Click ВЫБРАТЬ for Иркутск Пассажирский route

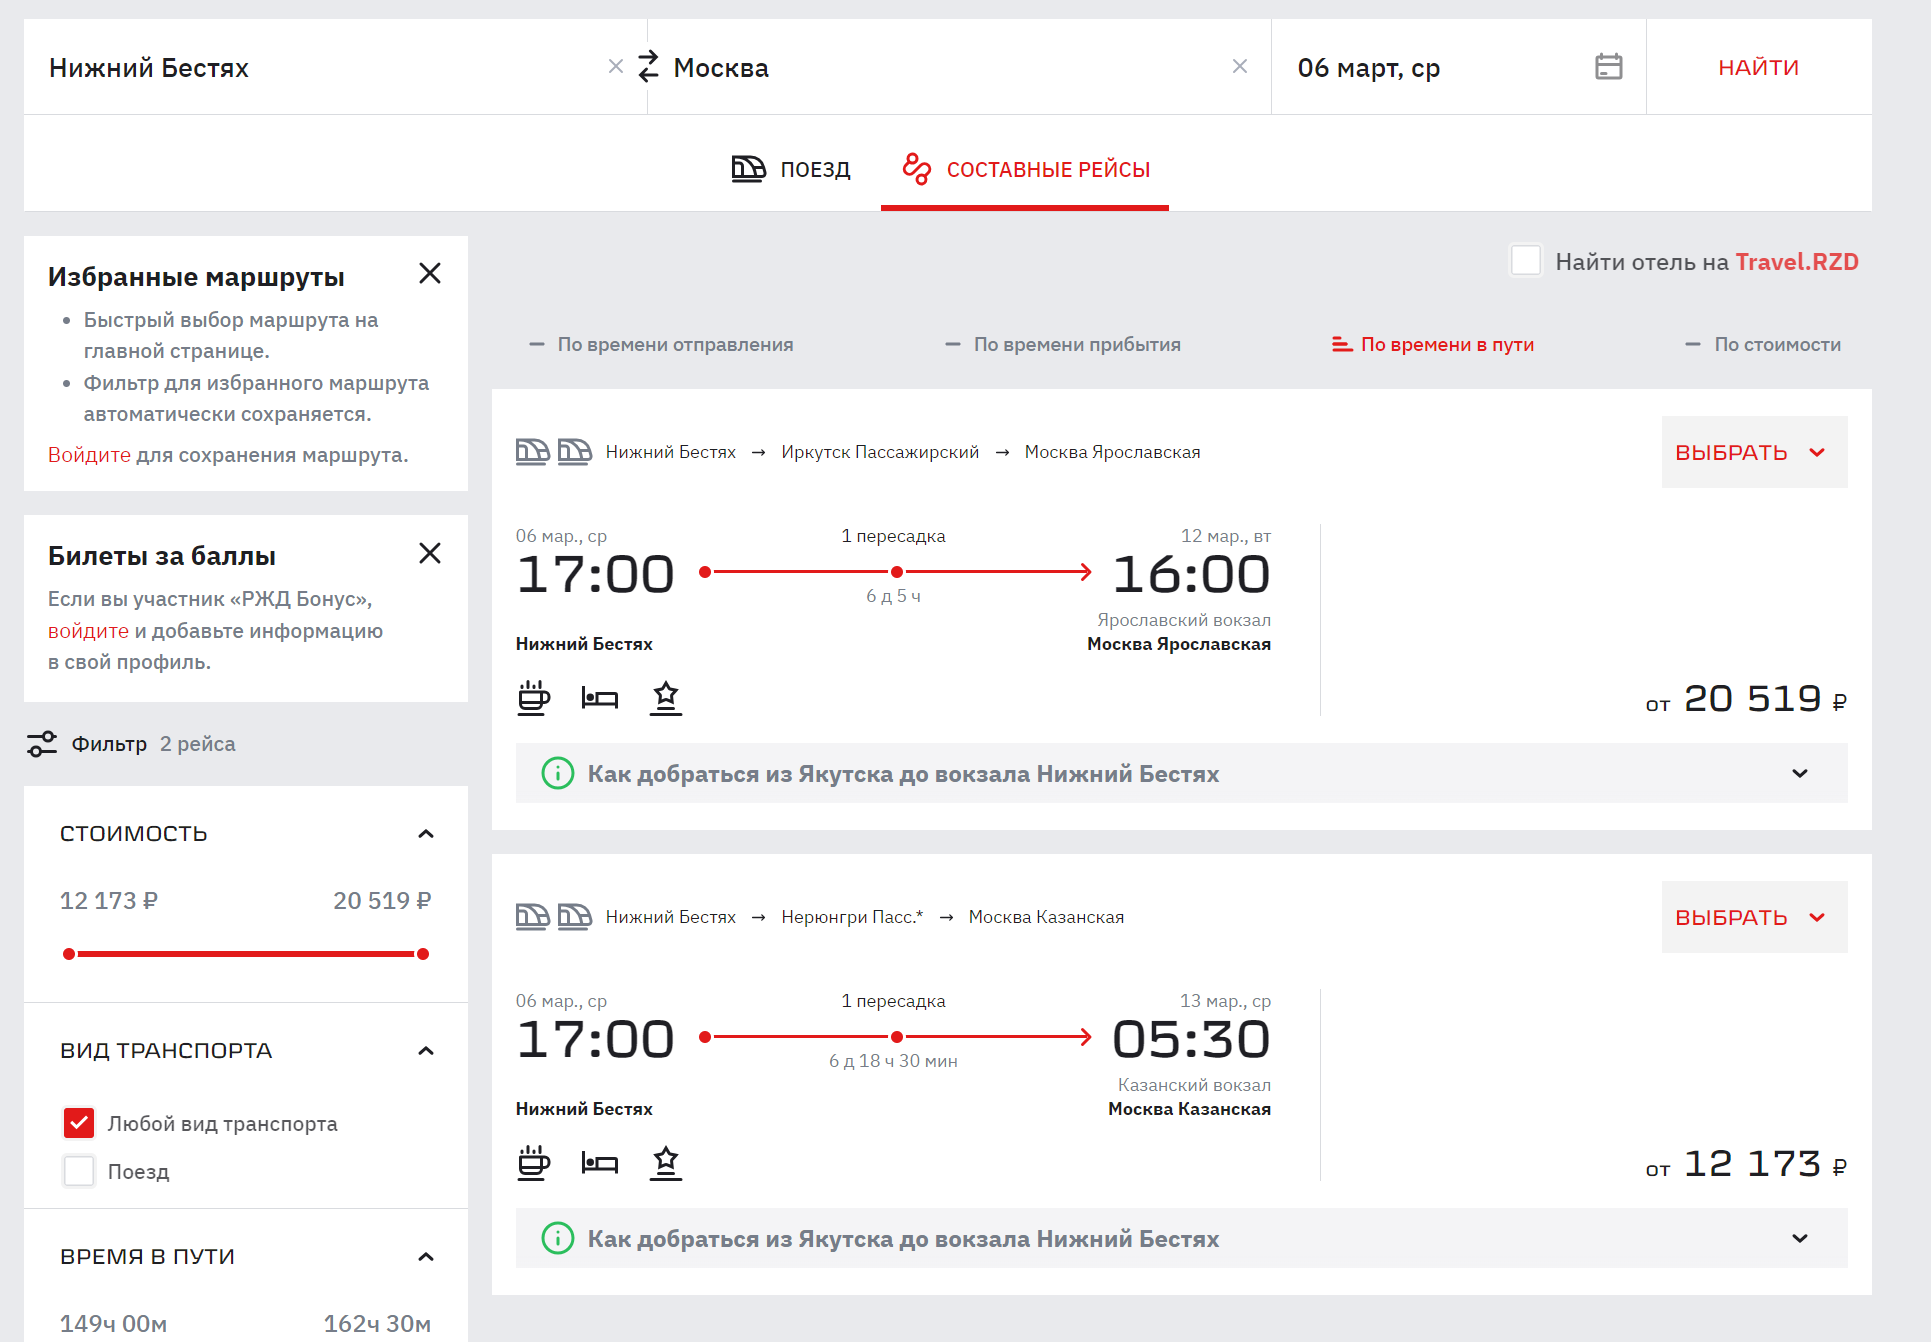(x=1754, y=452)
